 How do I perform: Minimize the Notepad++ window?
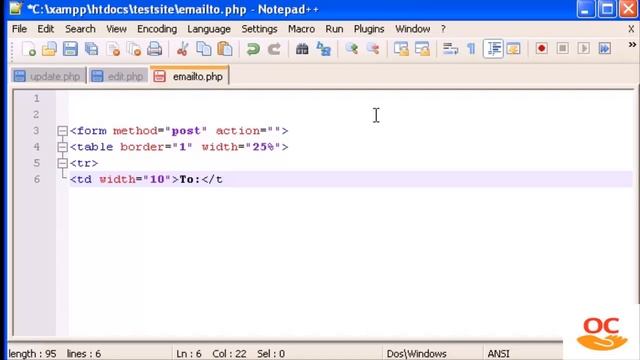pyautogui.click(x=585, y=9)
